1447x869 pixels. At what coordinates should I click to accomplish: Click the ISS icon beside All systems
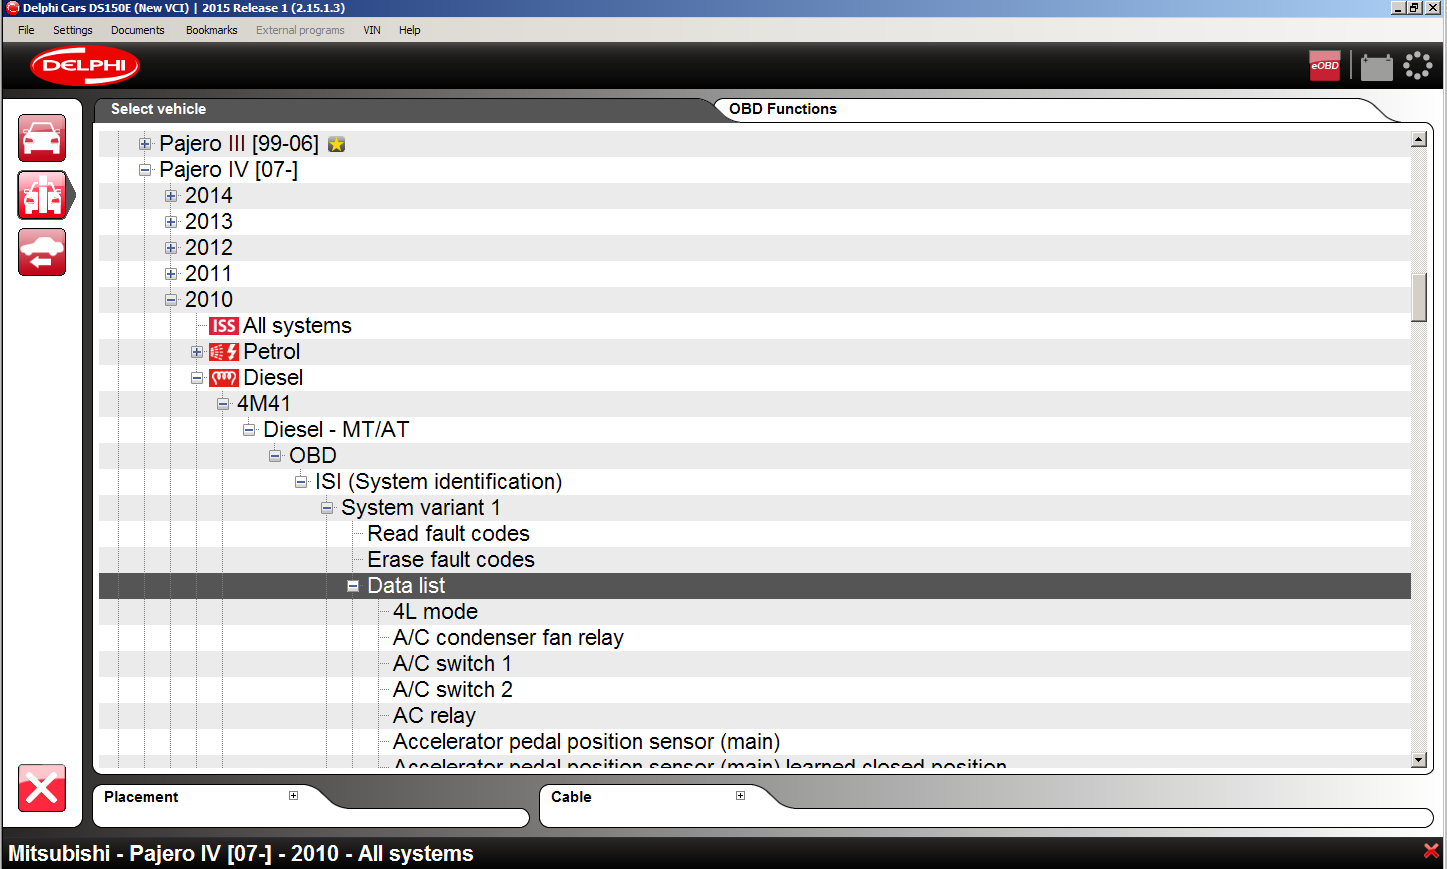(224, 326)
